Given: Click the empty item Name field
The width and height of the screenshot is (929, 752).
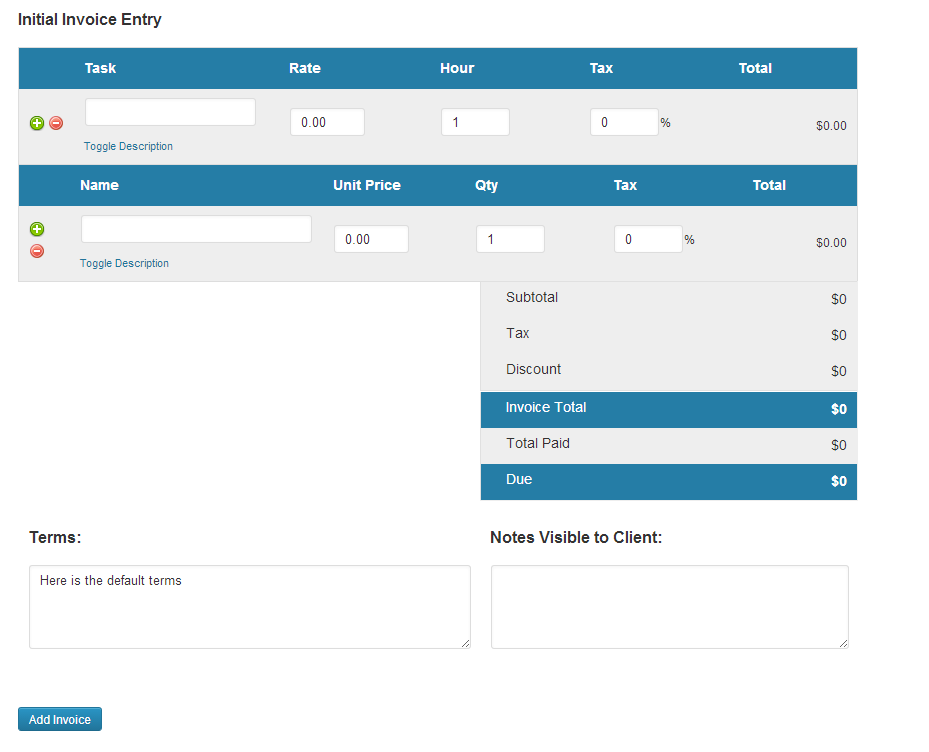Looking at the screenshot, I should pos(195,228).
